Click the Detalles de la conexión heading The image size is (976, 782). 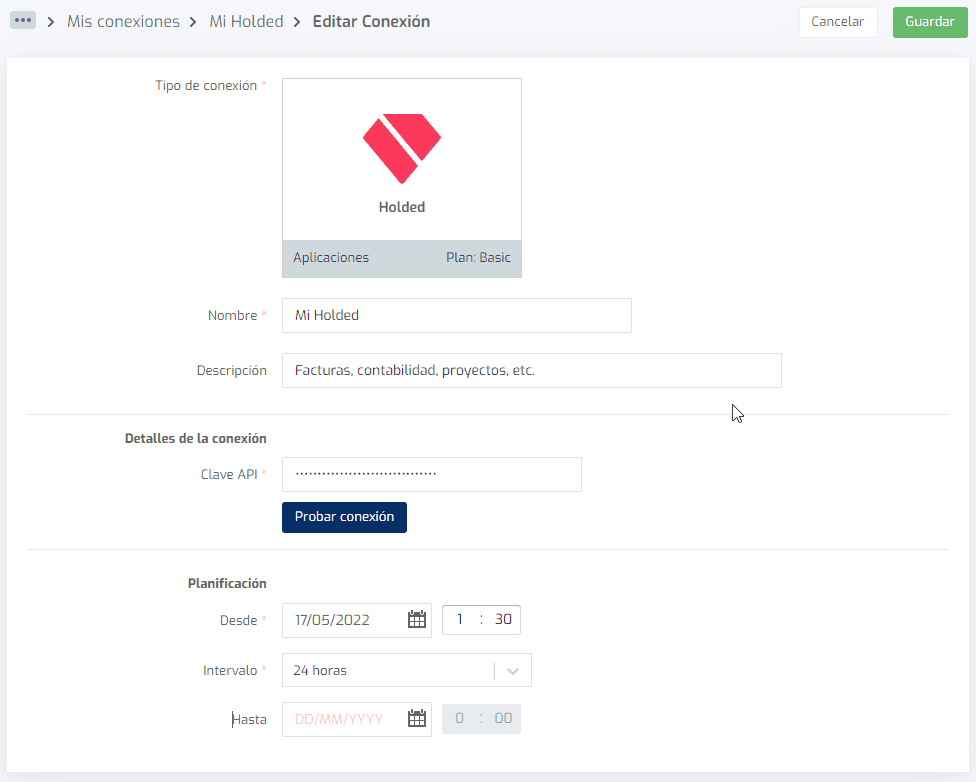coord(195,438)
